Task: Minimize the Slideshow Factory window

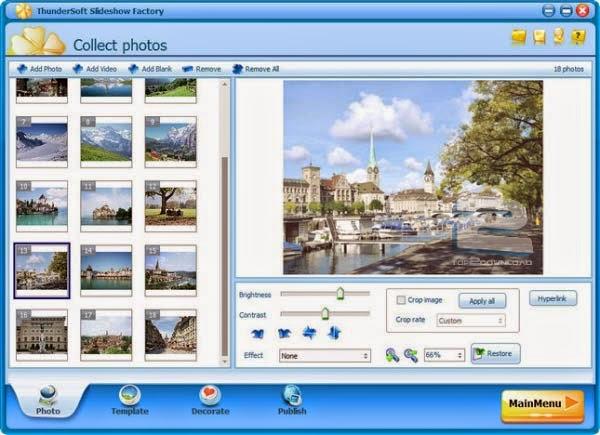Action: click(548, 11)
